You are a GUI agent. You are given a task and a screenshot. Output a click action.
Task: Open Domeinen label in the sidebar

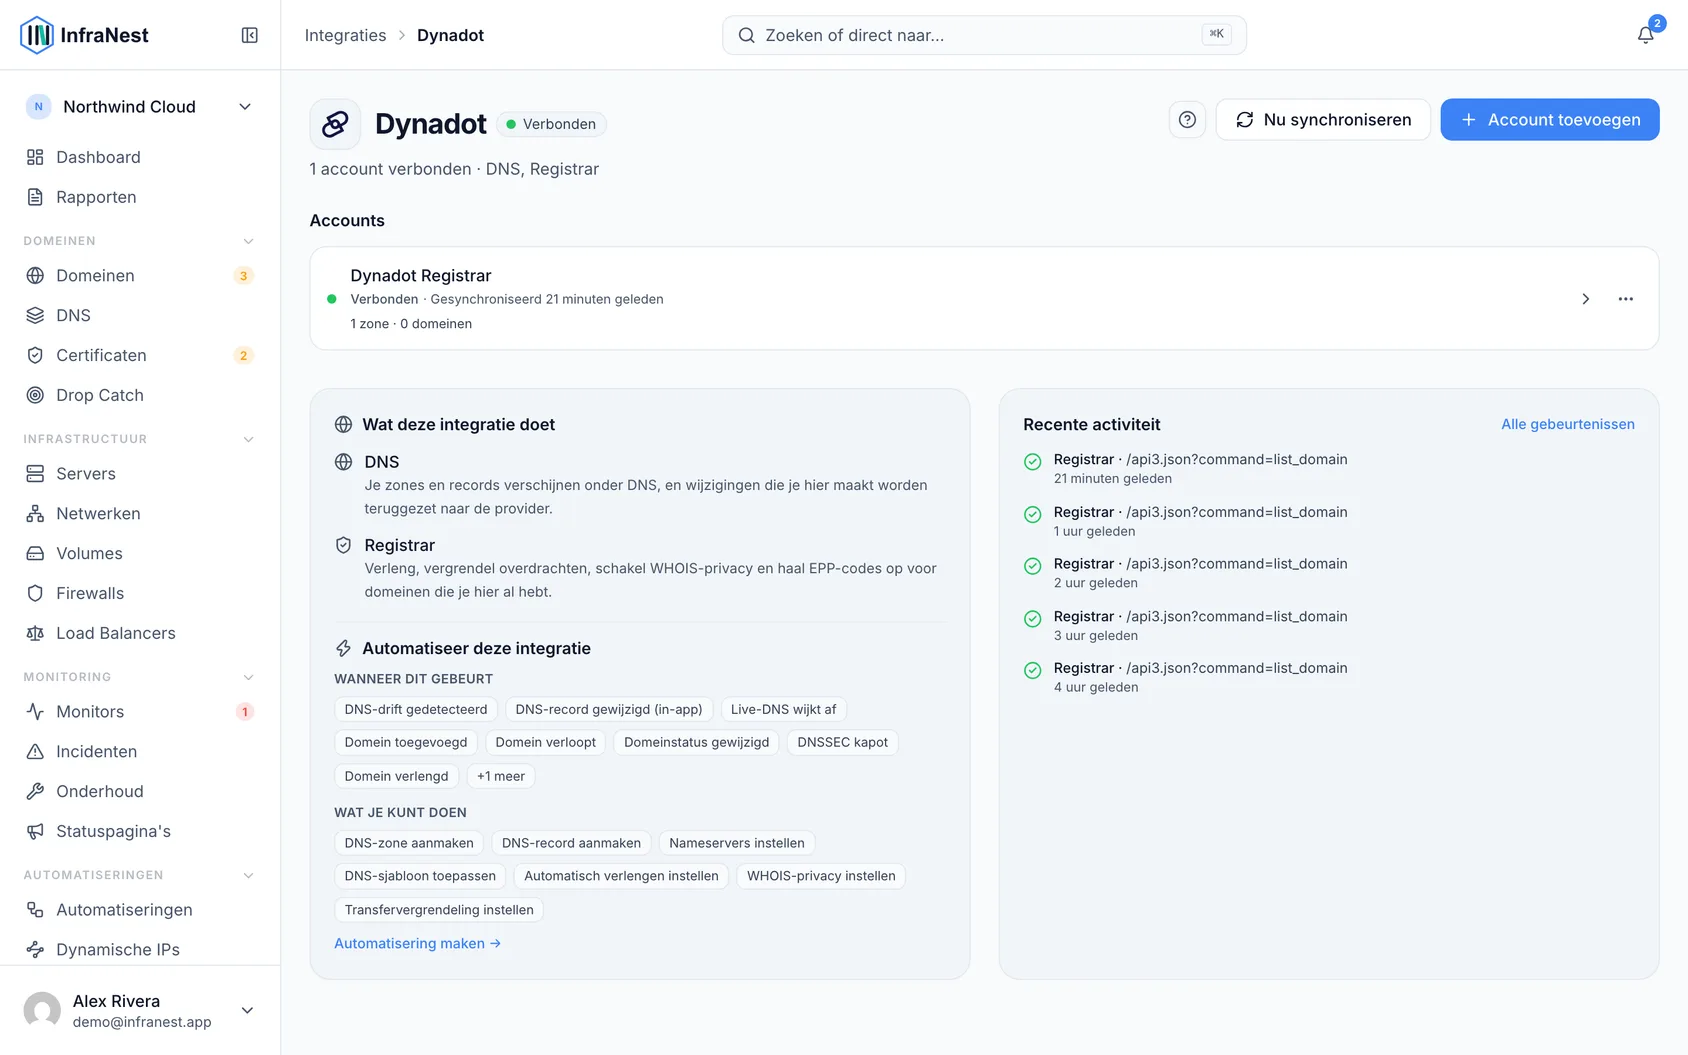pos(95,275)
